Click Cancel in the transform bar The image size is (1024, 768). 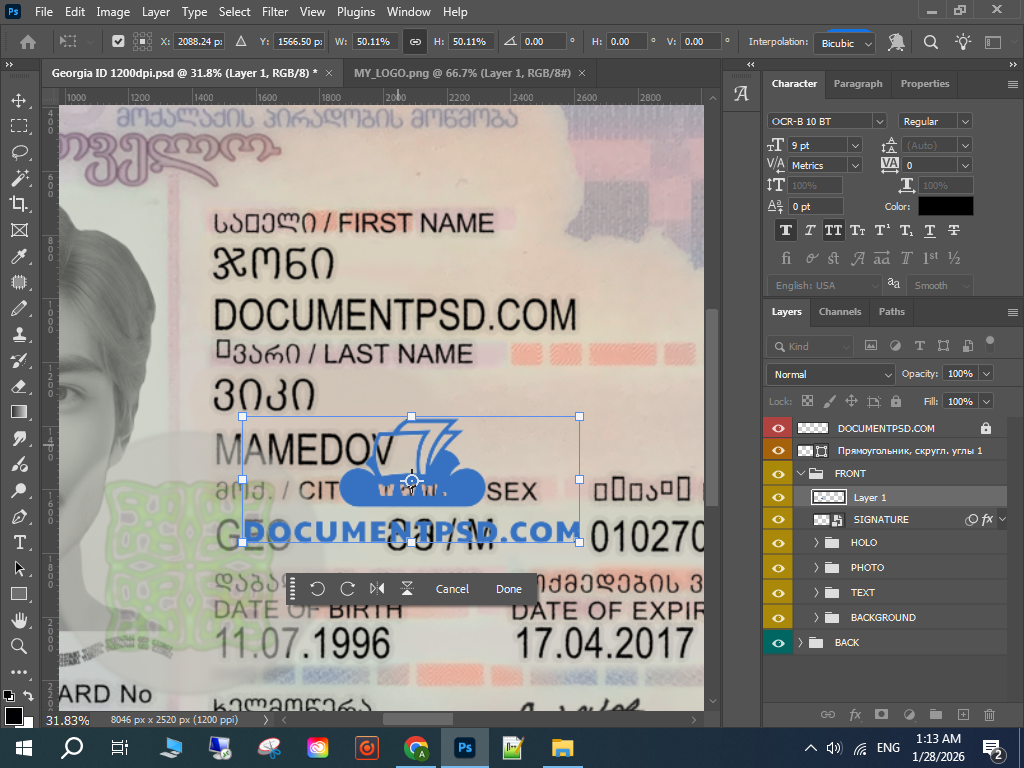pyautogui.click(x=452, y=589)
